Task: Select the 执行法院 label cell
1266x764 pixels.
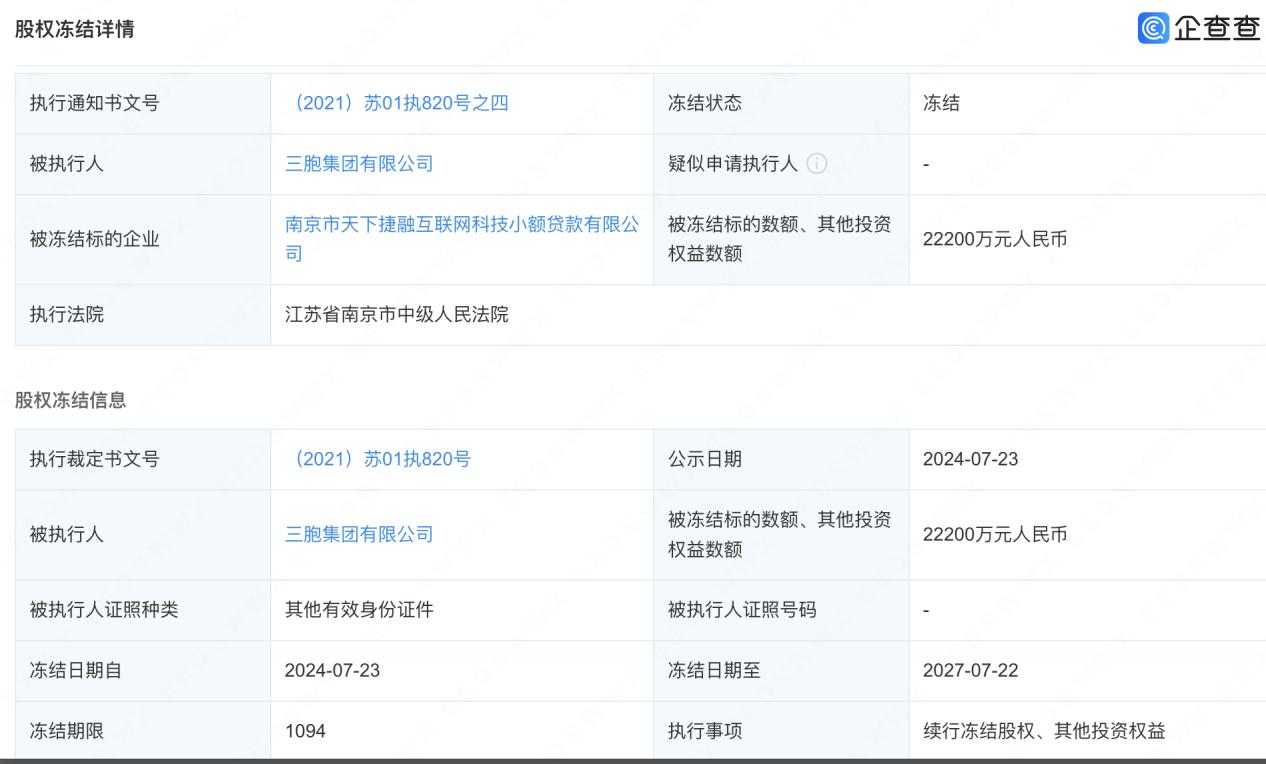Action: click(x=143, y=315)
